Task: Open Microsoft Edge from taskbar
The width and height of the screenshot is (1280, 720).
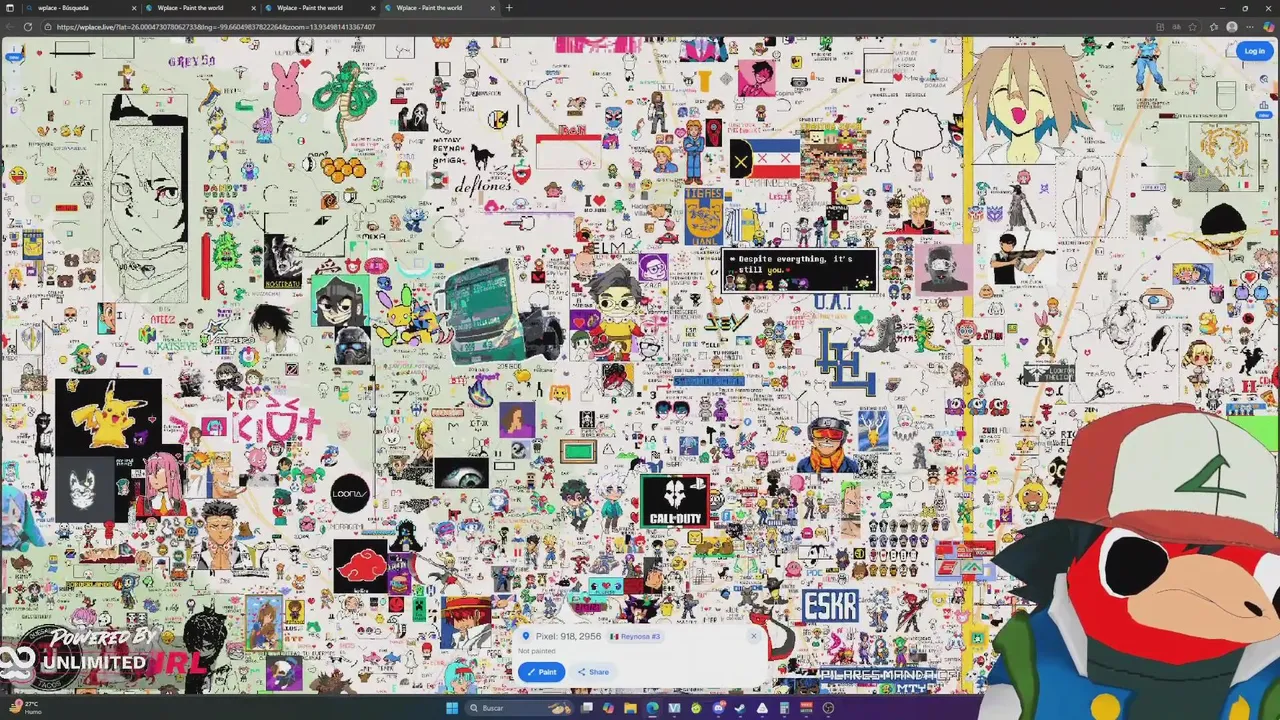Action: point(652,708)
